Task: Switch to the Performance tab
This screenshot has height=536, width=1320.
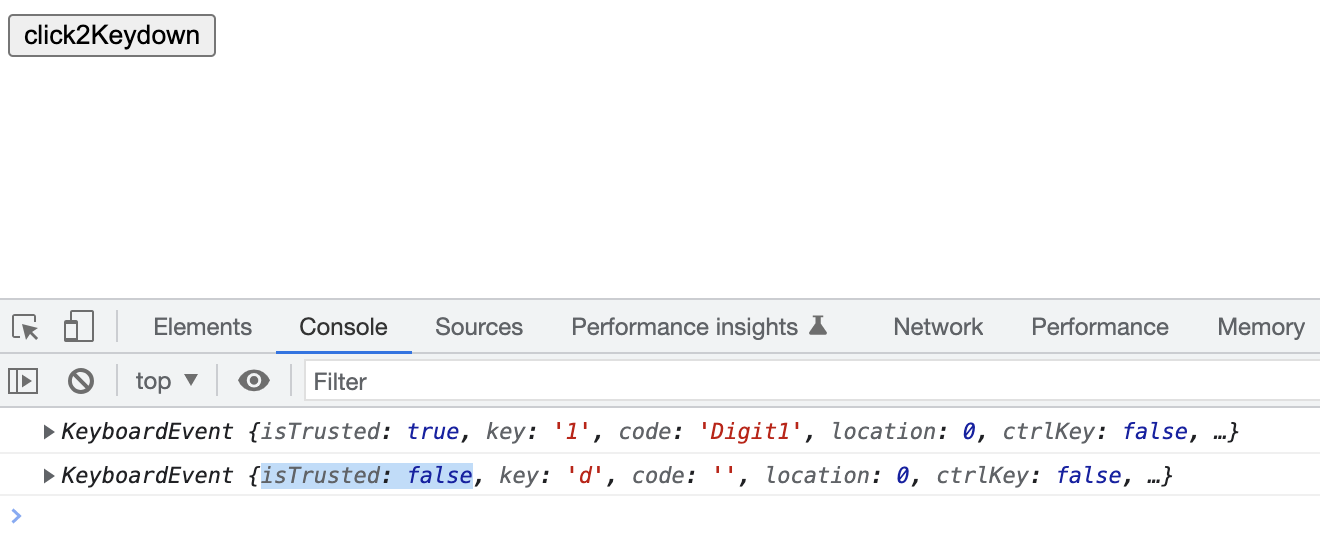Action: pos(1099,327)
